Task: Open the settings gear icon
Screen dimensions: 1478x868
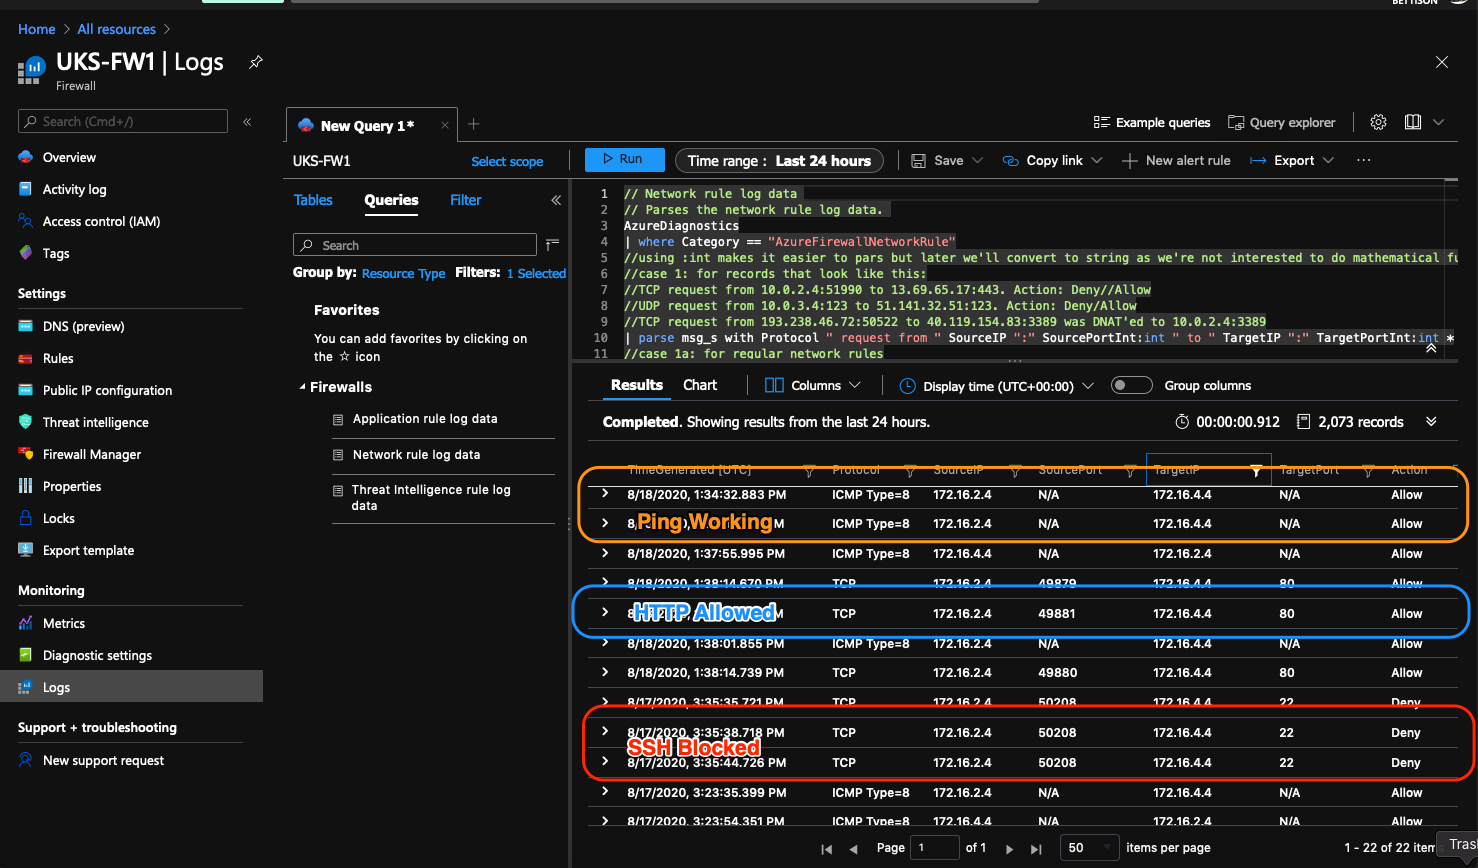Action: click(x=1378, y=122)
